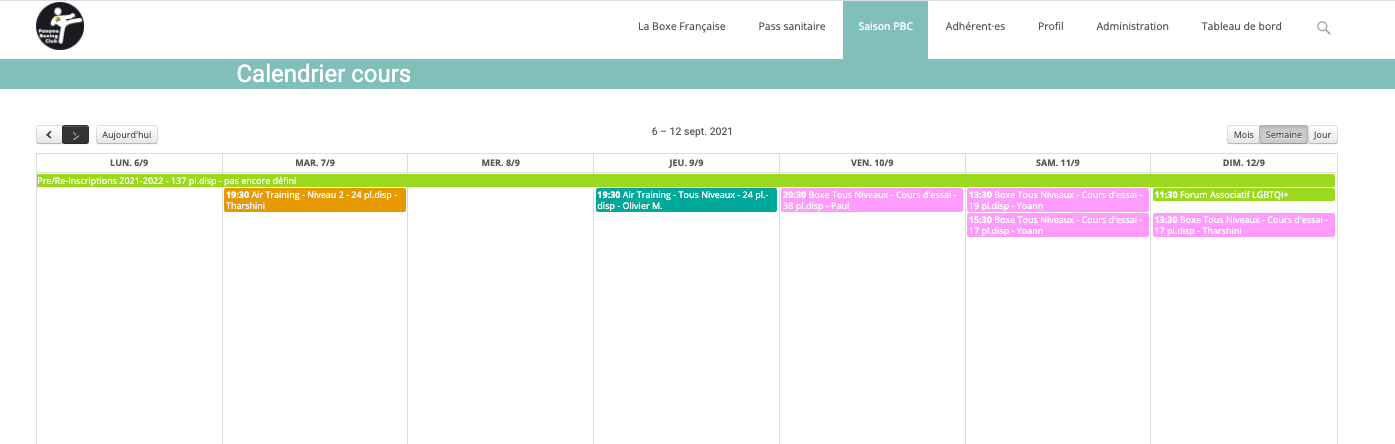Image resolution: width=1395 pixels, height=444 pixels.
Task: Select the Saison PBC tab
Action: pyautogui.click(x=885, y=27)
